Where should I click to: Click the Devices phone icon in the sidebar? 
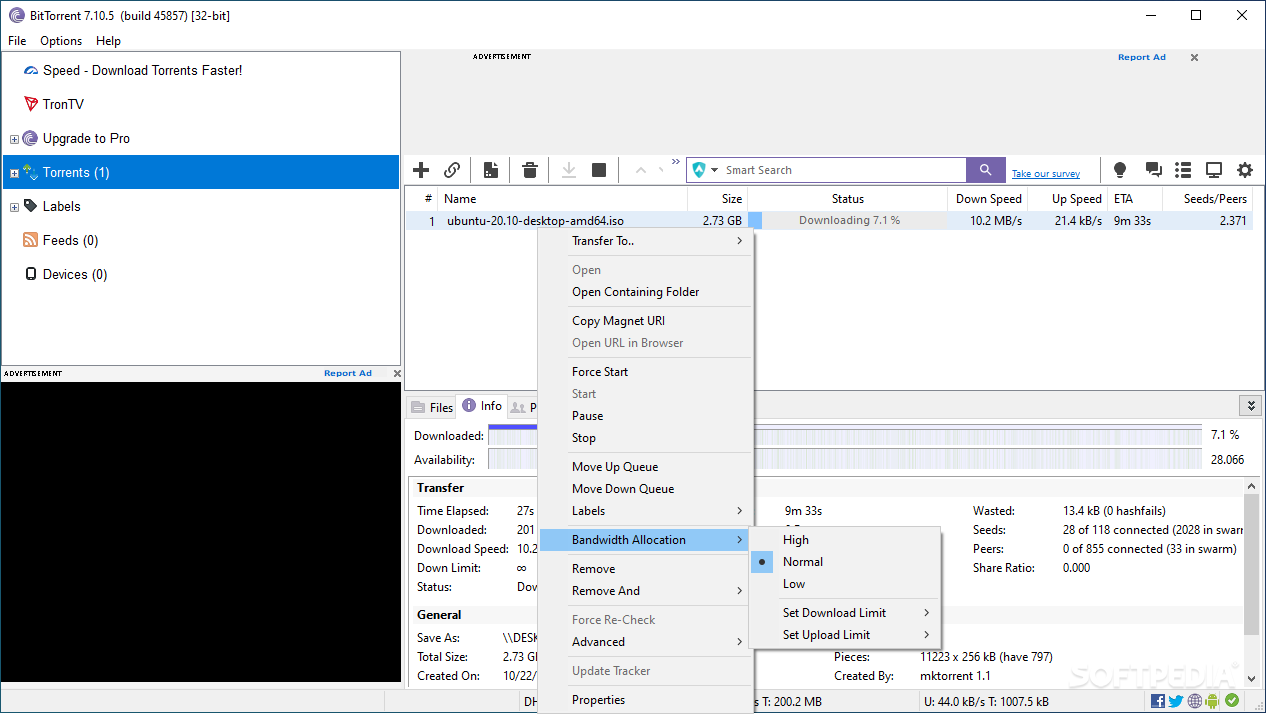[x=30, y=274]
